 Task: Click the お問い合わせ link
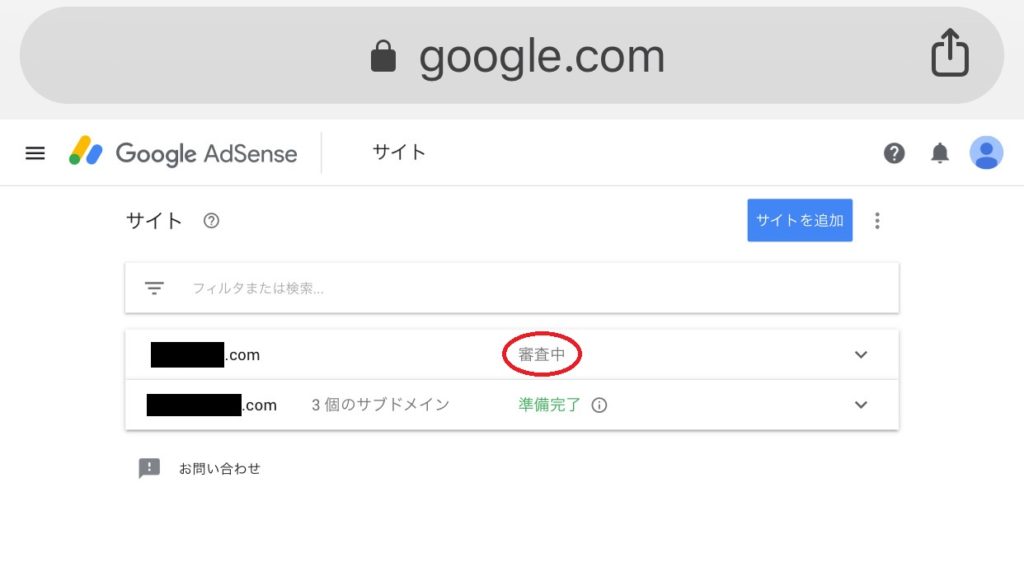coord(219,468)
